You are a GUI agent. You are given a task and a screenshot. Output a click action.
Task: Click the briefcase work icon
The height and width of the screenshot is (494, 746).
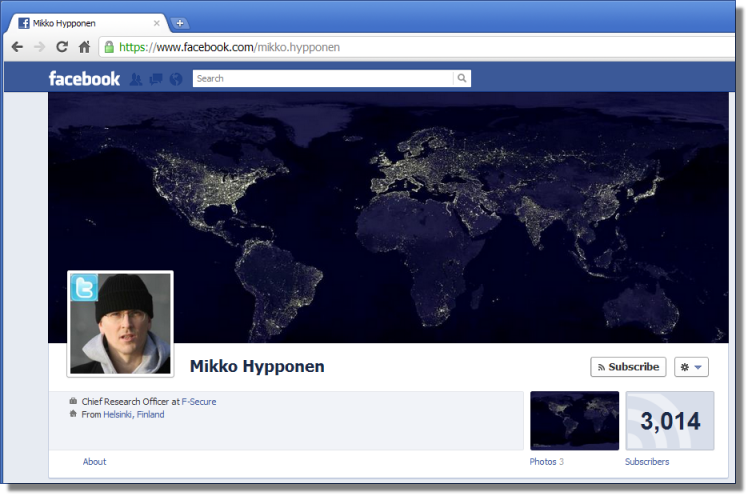(x=73, y=401)
